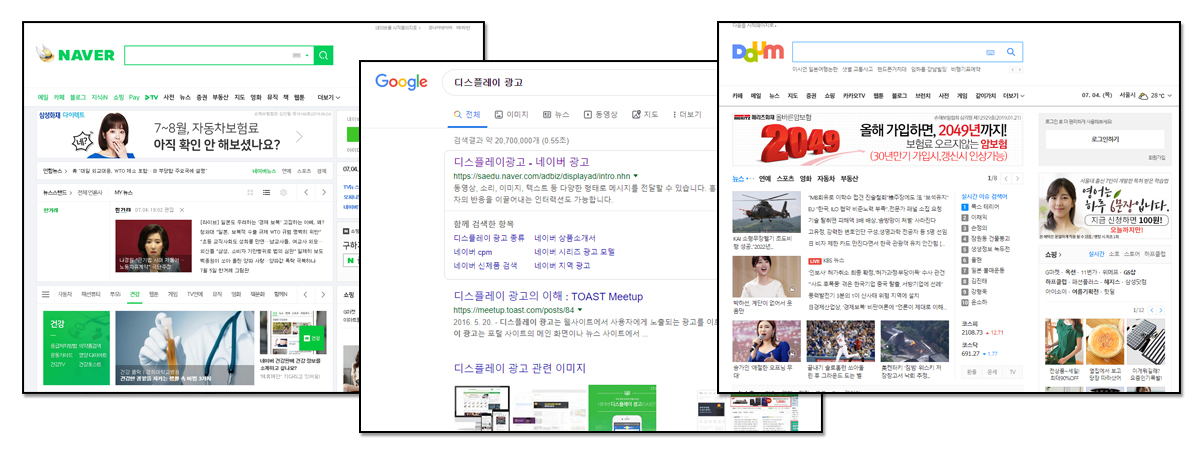Screen dimensions: 1200x457
Task: Open the 2049 insurance banner on Daum
Action: (x=879, y=140)
